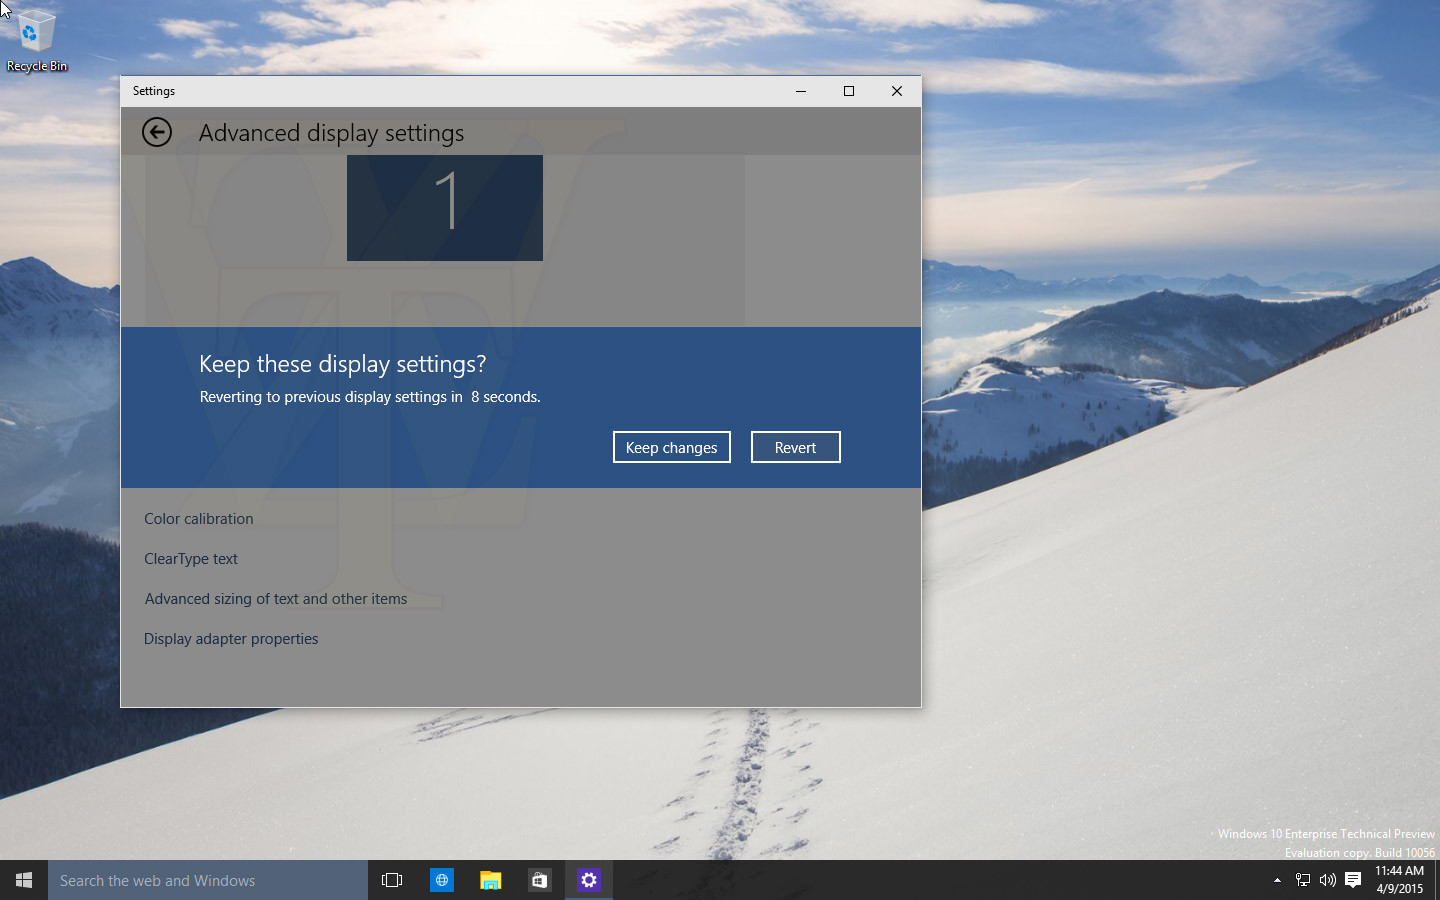1440x900 pixels.
Task: Open Display adapter properties
Action: pos(231,638)
